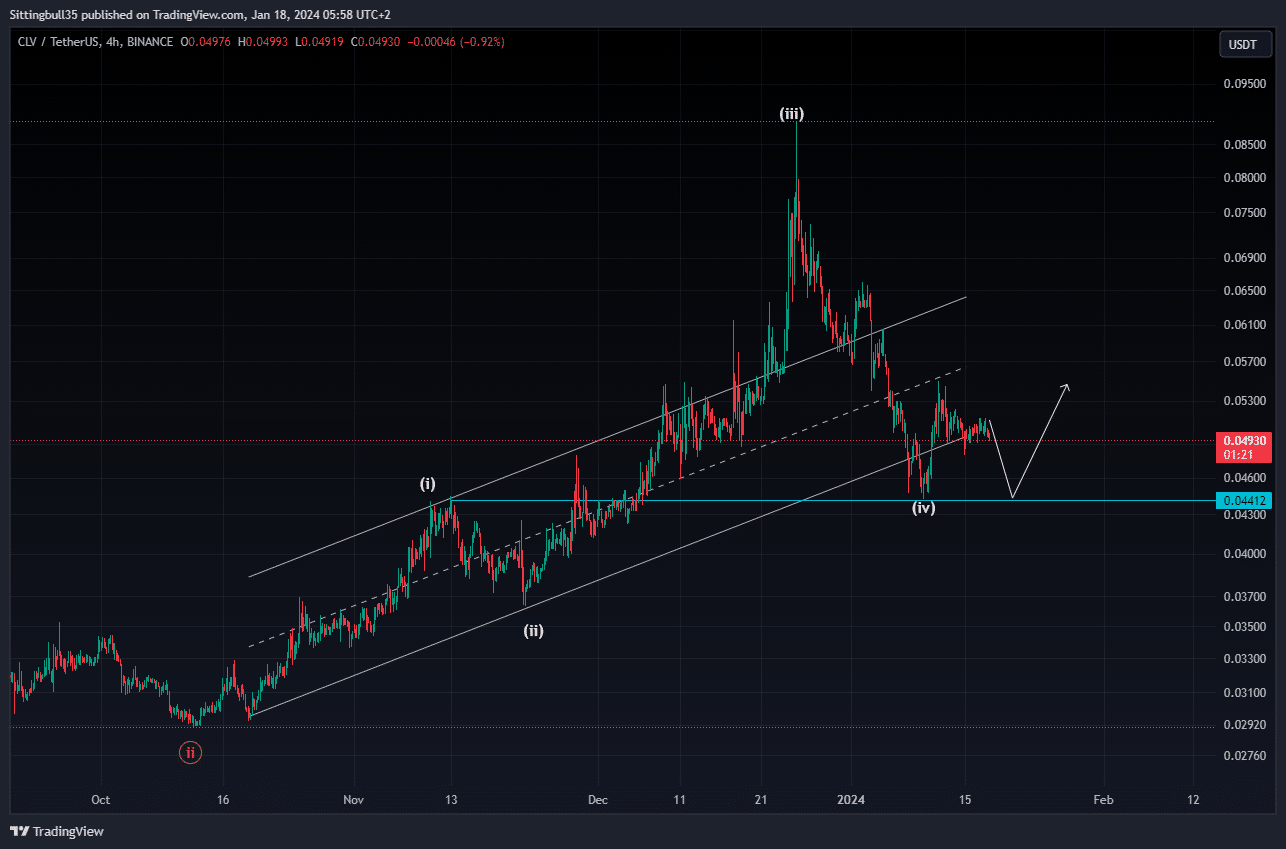Click the (iii) wave label at peak
The height and width of the screenshot is (849, 1286).
click(x=791, y=115)
